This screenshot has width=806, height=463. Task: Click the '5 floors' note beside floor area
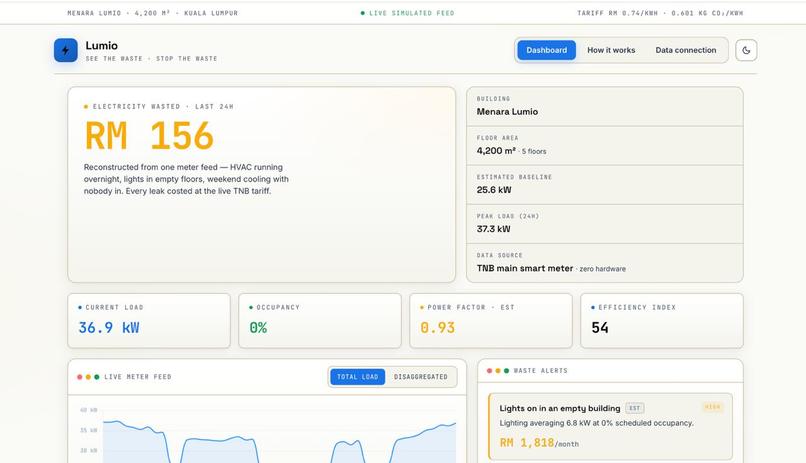[x=534, y=152]
